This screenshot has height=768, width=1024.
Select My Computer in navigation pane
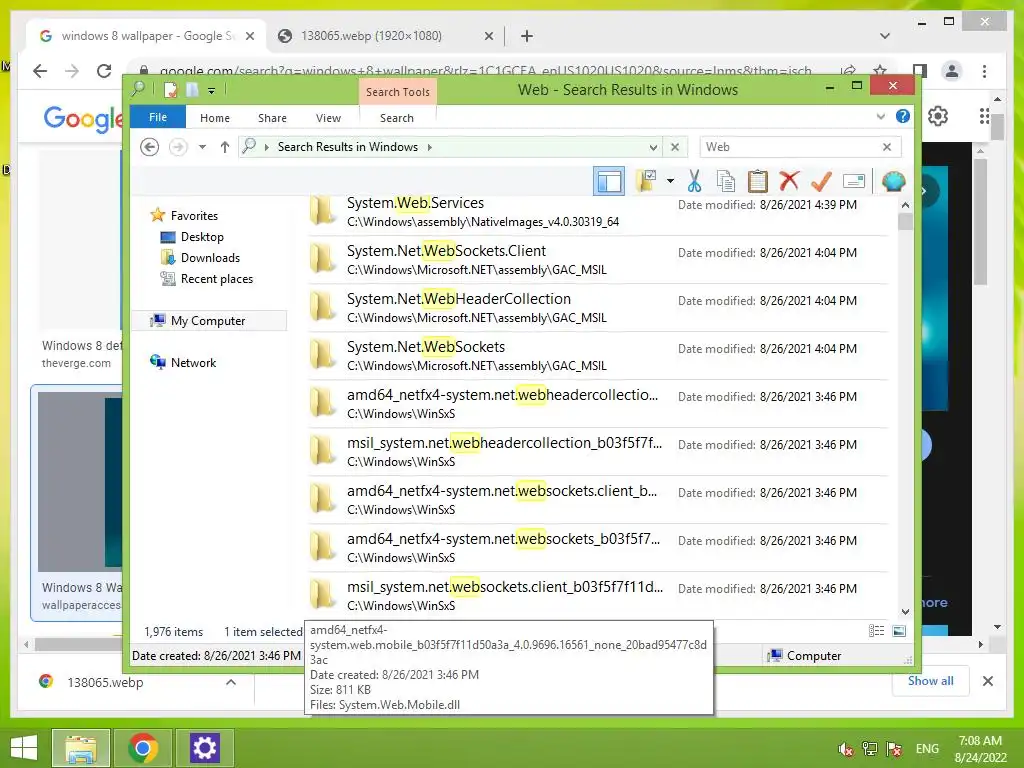(x=209, y=320)
